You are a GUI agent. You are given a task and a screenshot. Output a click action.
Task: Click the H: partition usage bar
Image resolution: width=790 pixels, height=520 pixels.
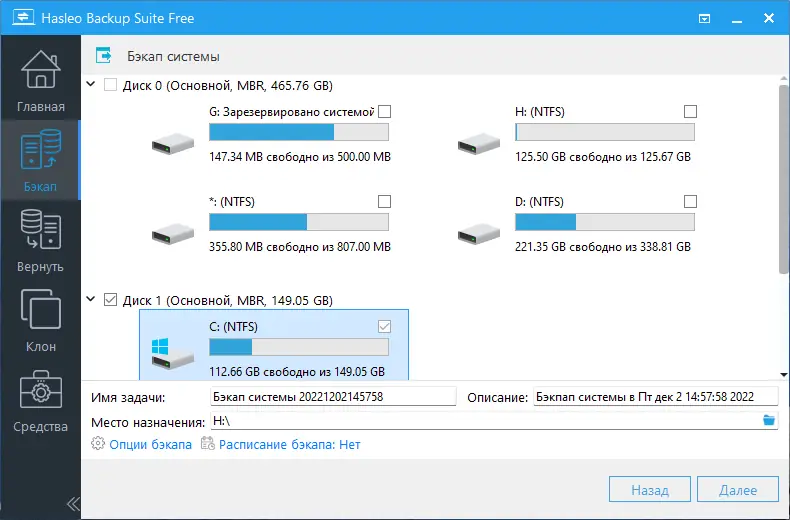[605, 132]
